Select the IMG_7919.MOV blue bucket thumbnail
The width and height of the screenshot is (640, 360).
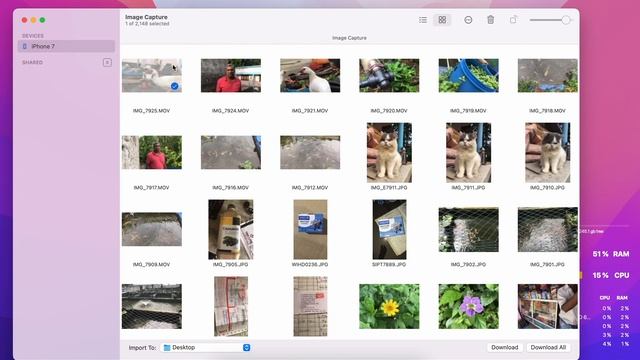(469, 76)
